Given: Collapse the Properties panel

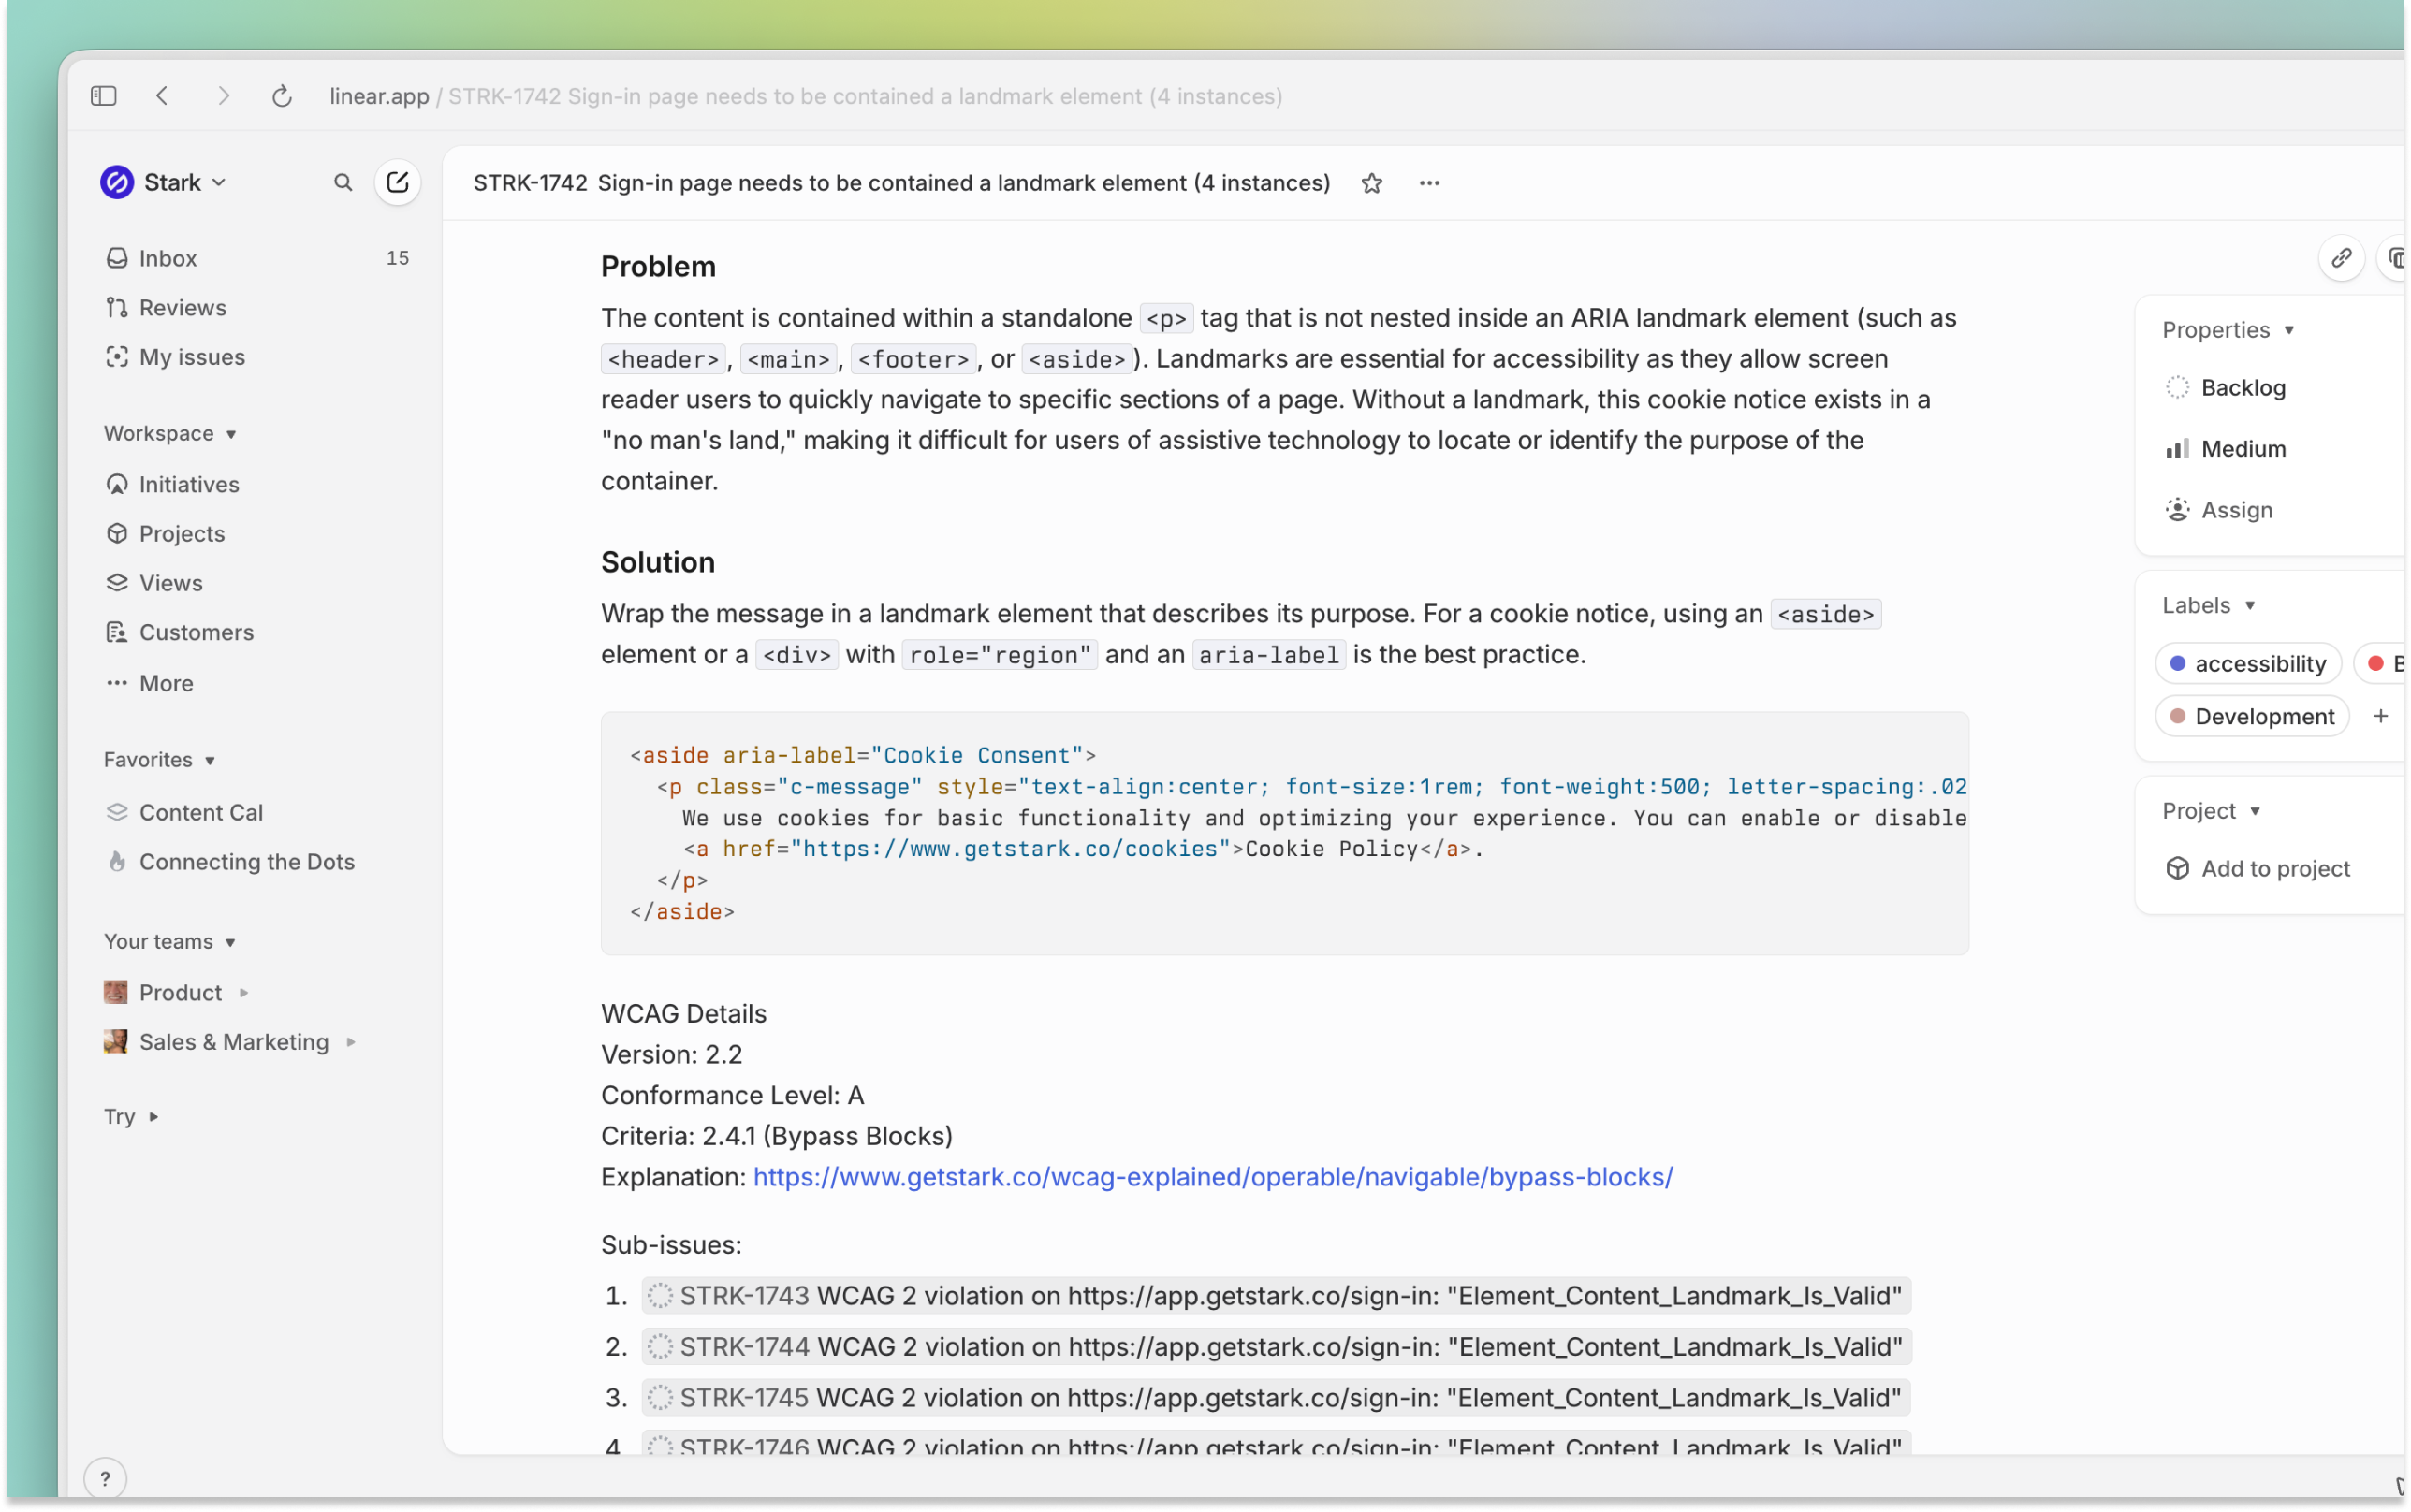Looking at the screenshot, I should click(x=2229, y=330).
